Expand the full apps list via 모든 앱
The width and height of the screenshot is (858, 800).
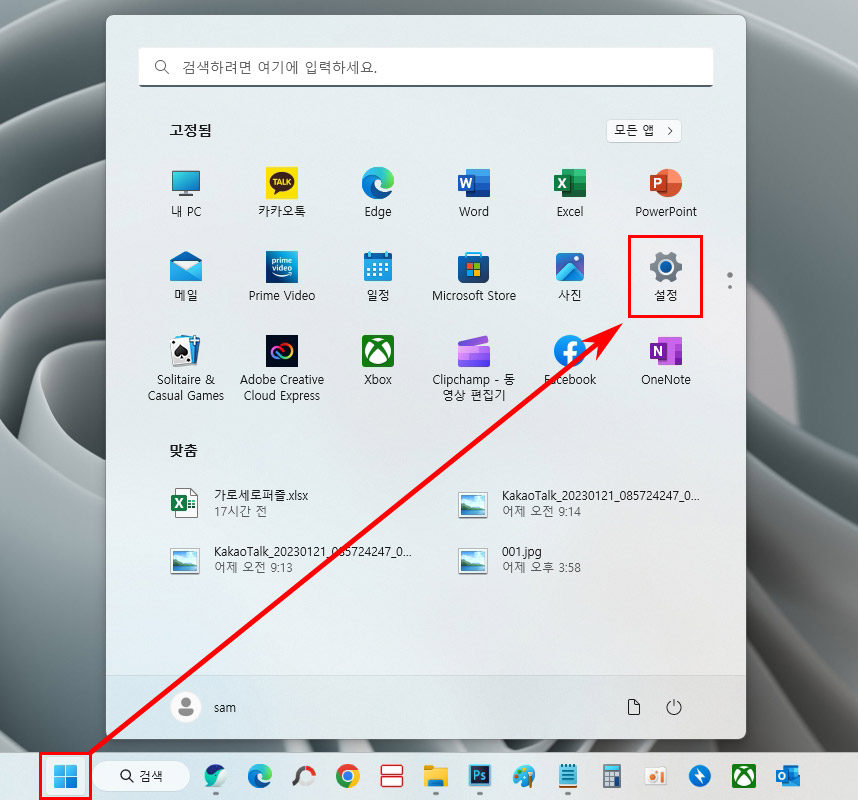pos(643,130)
